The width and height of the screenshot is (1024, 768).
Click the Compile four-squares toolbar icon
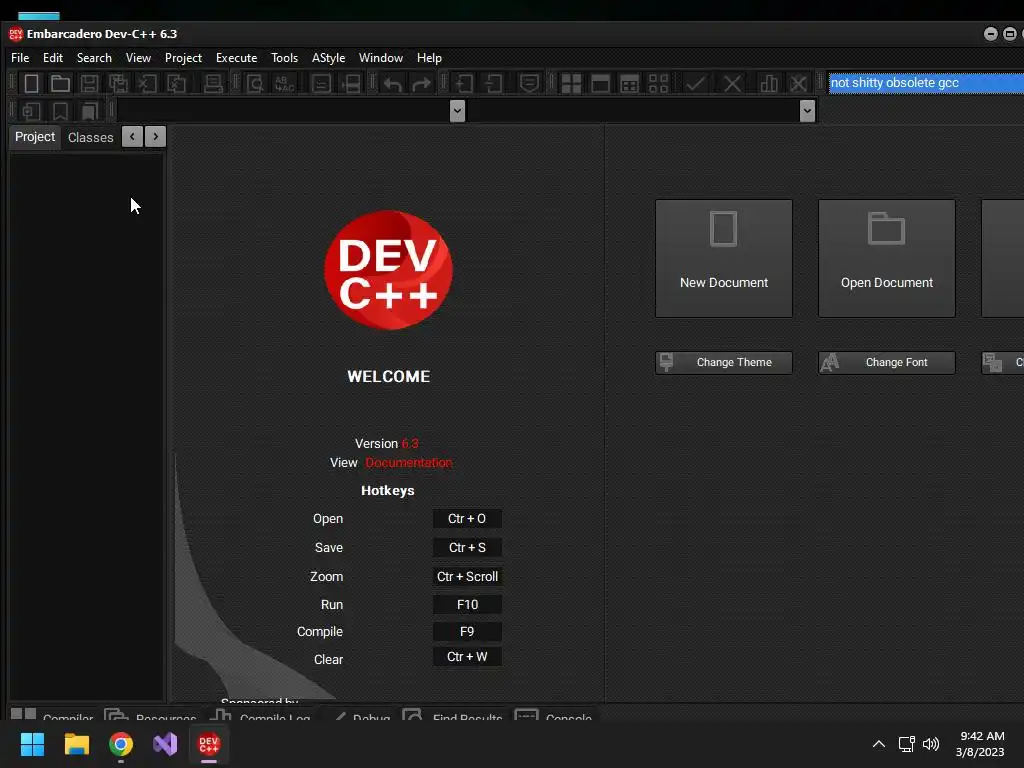pos(571,84)
